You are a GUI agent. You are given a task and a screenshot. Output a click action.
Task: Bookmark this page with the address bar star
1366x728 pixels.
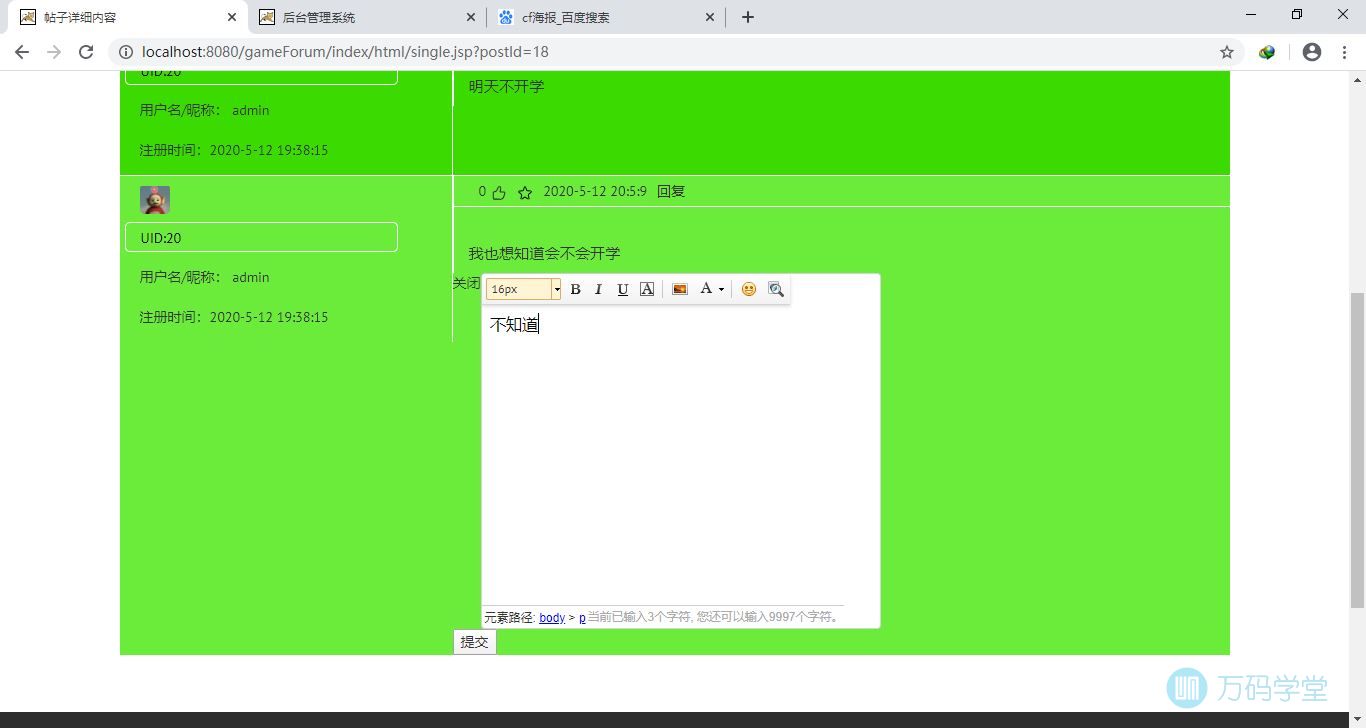pyautogui.click(x=1226, y=52)
